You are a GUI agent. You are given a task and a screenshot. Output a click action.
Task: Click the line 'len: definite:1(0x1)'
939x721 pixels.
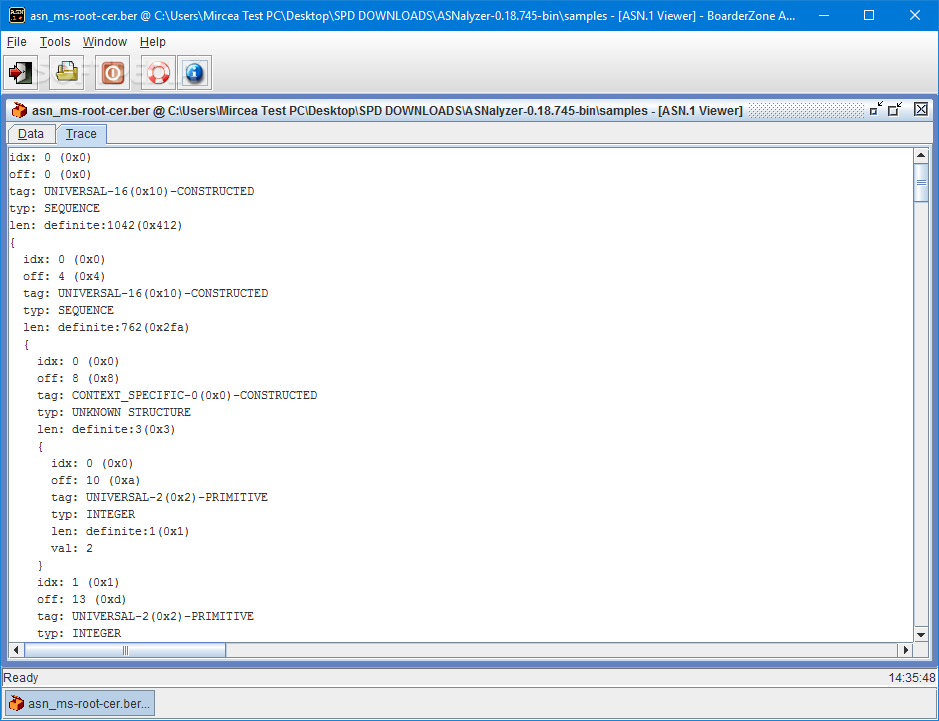click(x=120, y=531)
